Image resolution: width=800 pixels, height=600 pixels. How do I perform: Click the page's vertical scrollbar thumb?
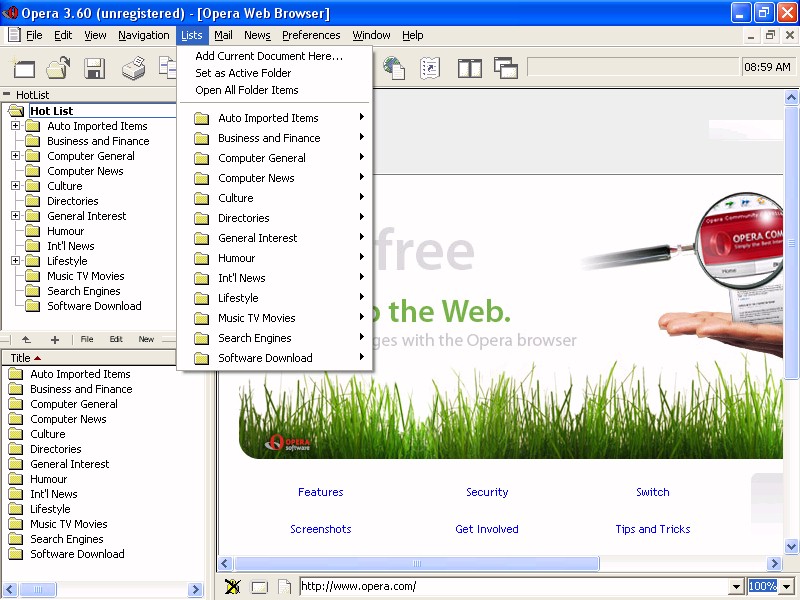(791, 243)
